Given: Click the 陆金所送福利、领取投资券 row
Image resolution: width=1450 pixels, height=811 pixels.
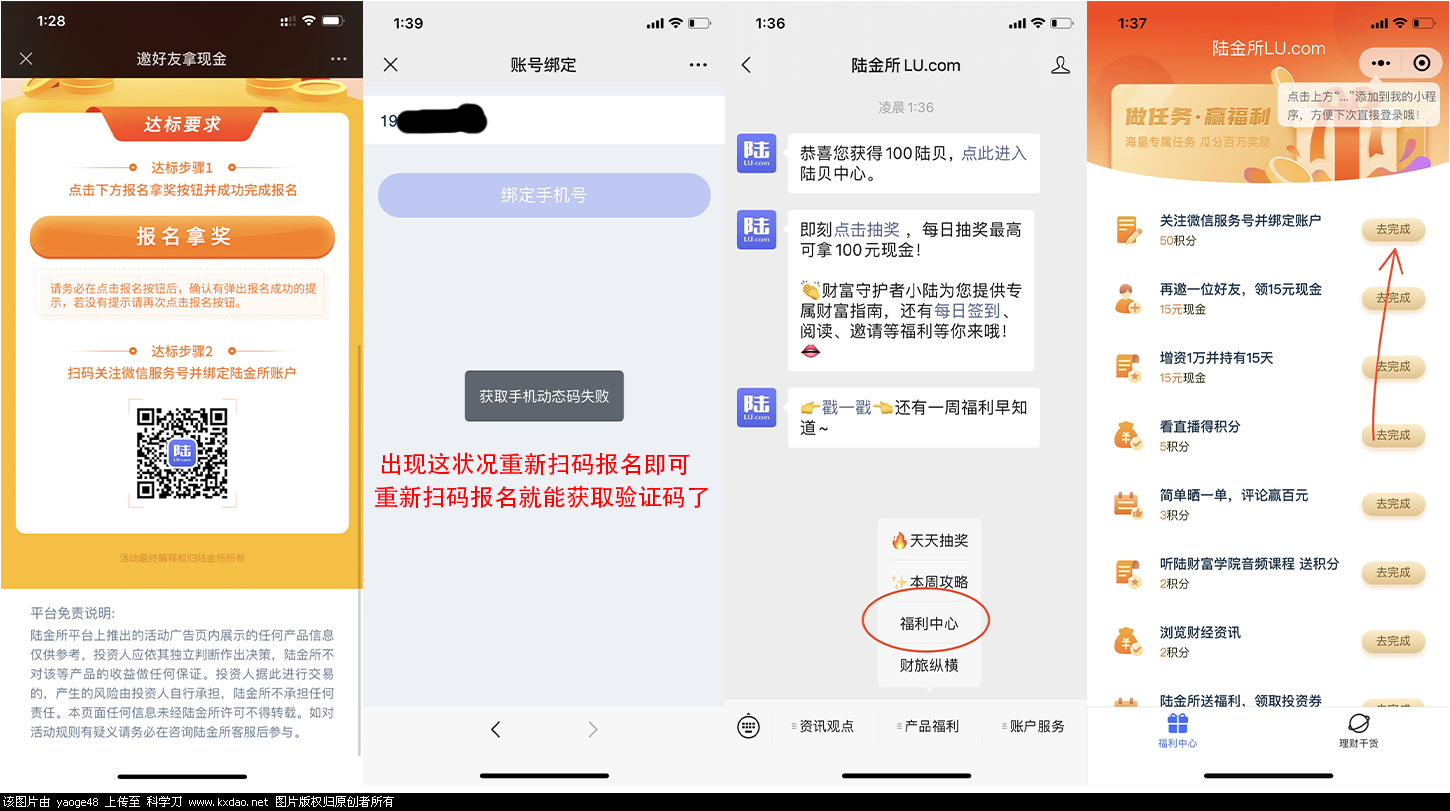Looking at the screenshot, I should (1268, 700).
